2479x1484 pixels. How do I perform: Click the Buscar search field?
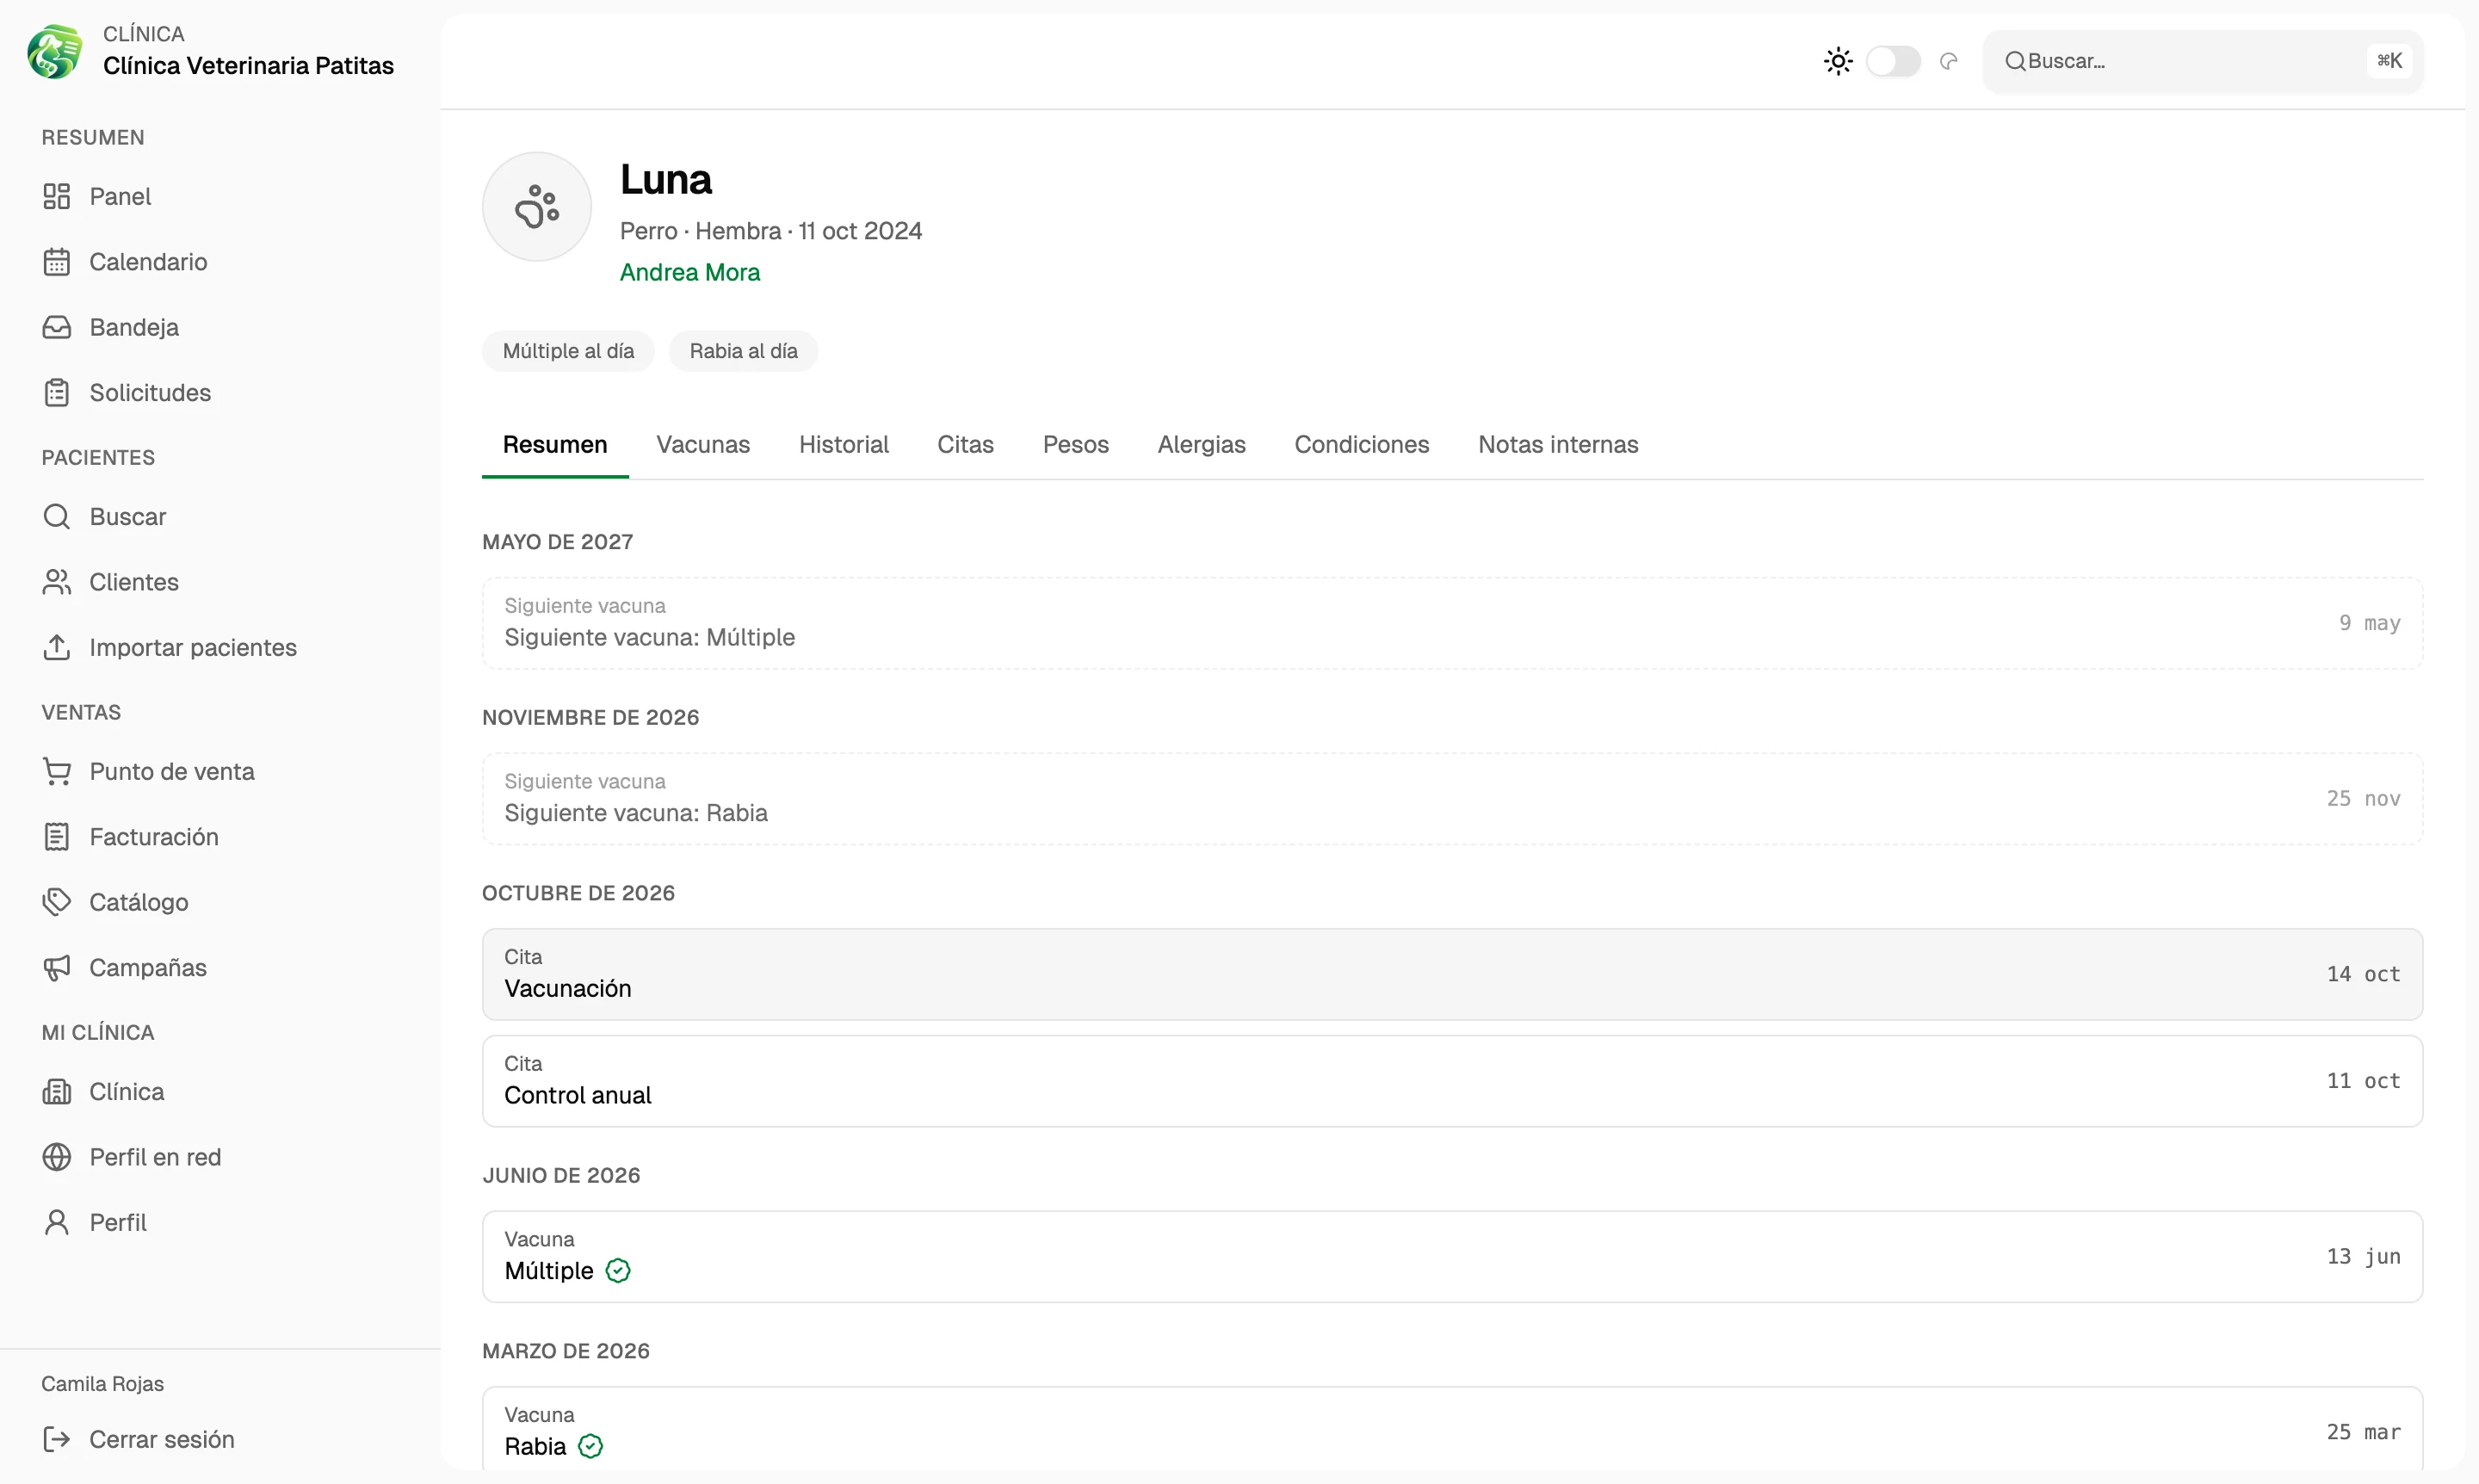click(2203, 61)
